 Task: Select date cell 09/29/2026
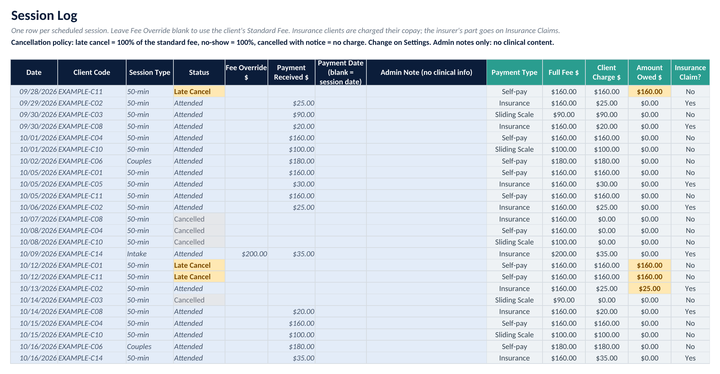(x=34, y=103)
